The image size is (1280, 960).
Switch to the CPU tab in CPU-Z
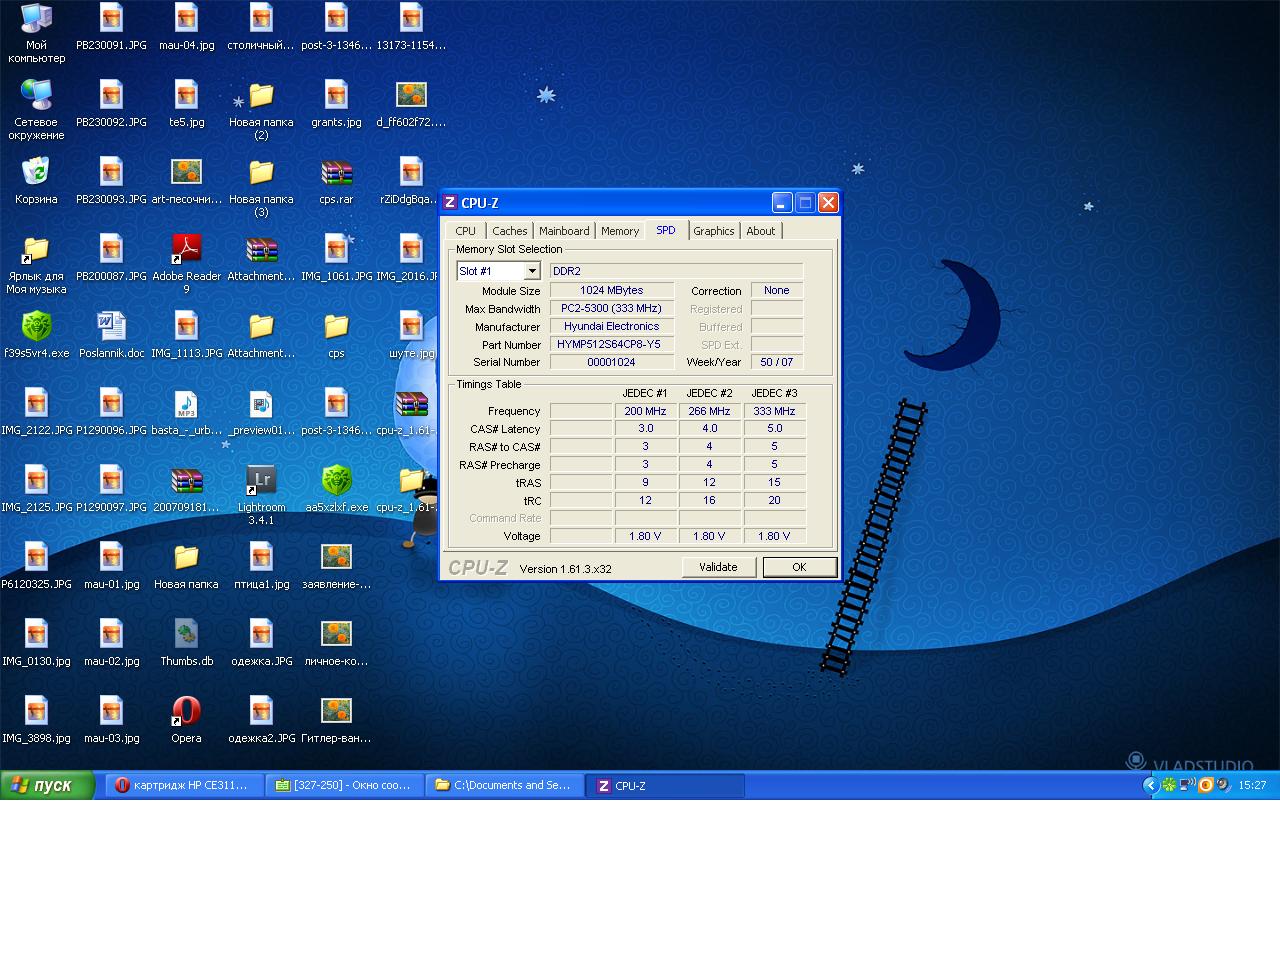(465, 231)
